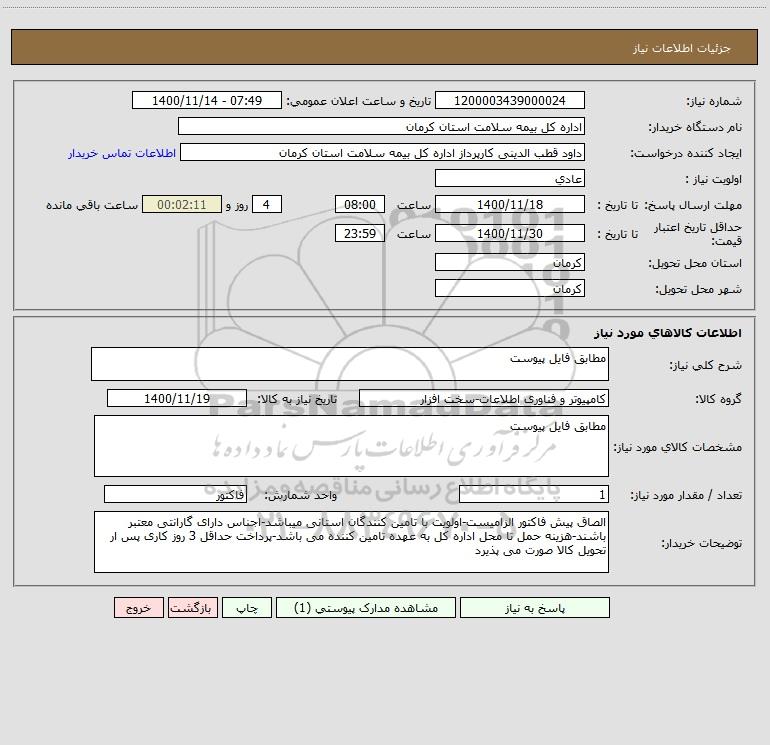This screenshot has height=745, width=770.
Task: Click the اطلاعات کالاهای مورد نیاز heading
Action: (668, 333)
